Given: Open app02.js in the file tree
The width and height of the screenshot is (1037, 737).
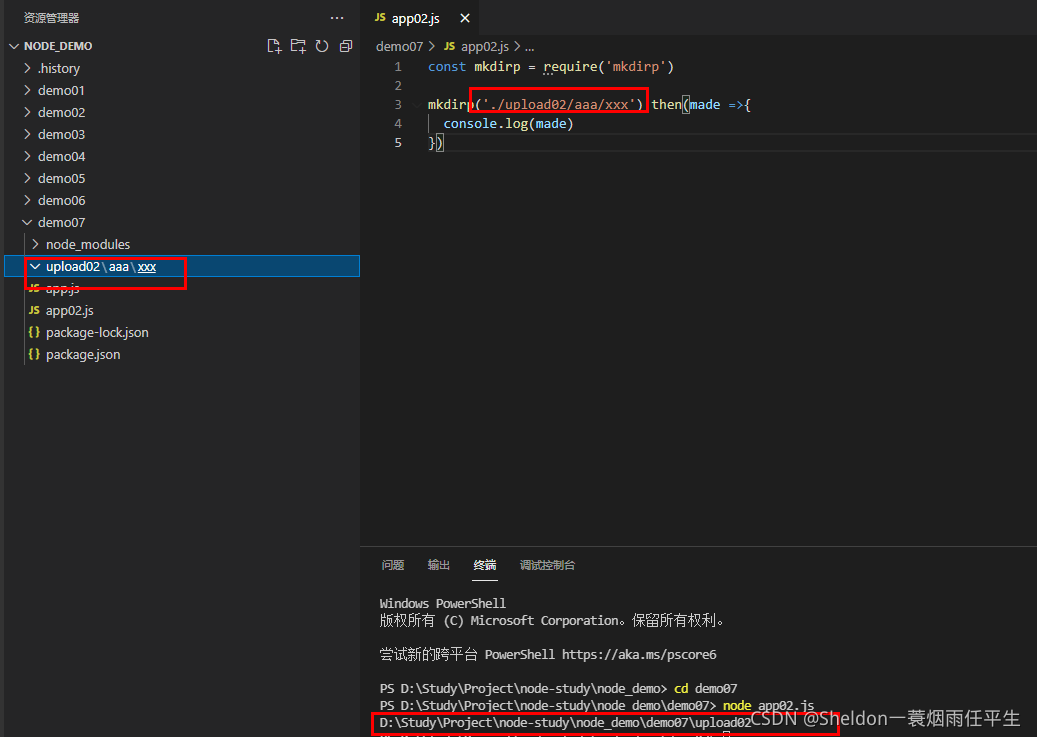Looking at the screenshot, I should [69, 310].
